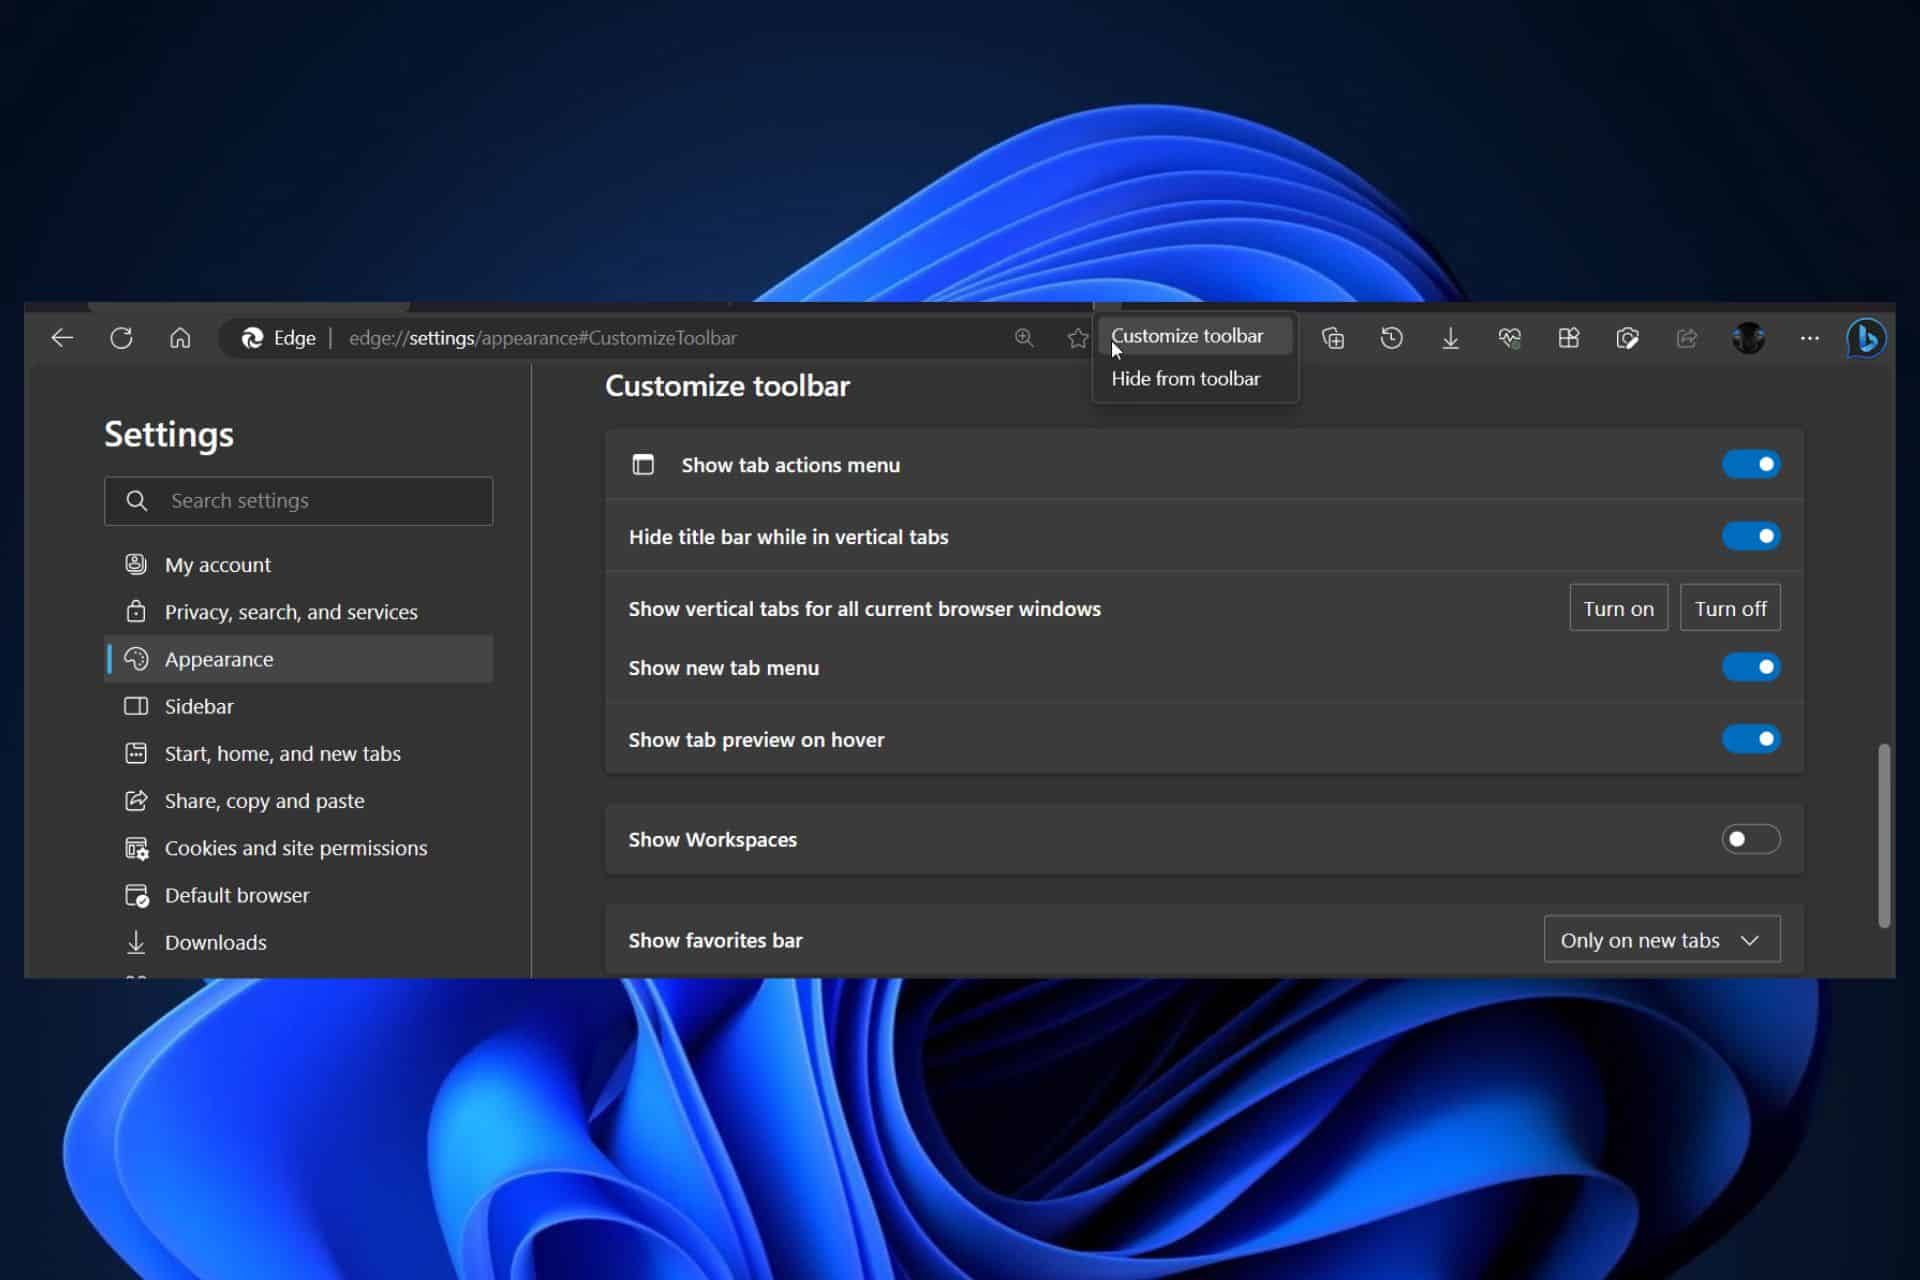Select Appearance from settings sidebar
The height and width of the screenshot is (1280, 1920).
tap(219, 659)
